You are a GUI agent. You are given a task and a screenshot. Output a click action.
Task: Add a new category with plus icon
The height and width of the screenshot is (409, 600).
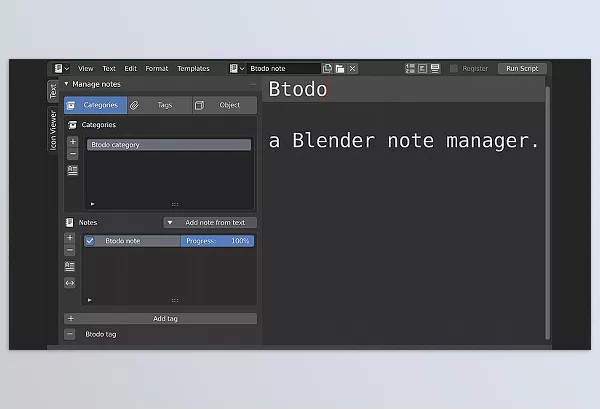(x=72, y=143)
